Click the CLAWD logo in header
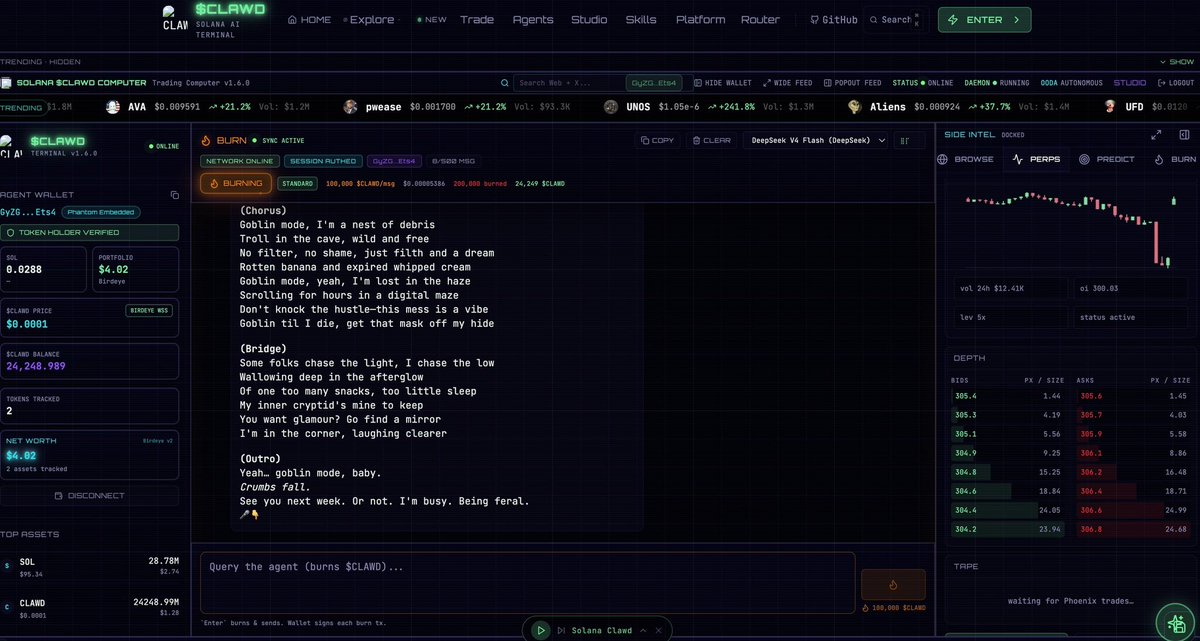This screenshot has width=1200, height=641. pyautogui.click(x=174, y=18)
